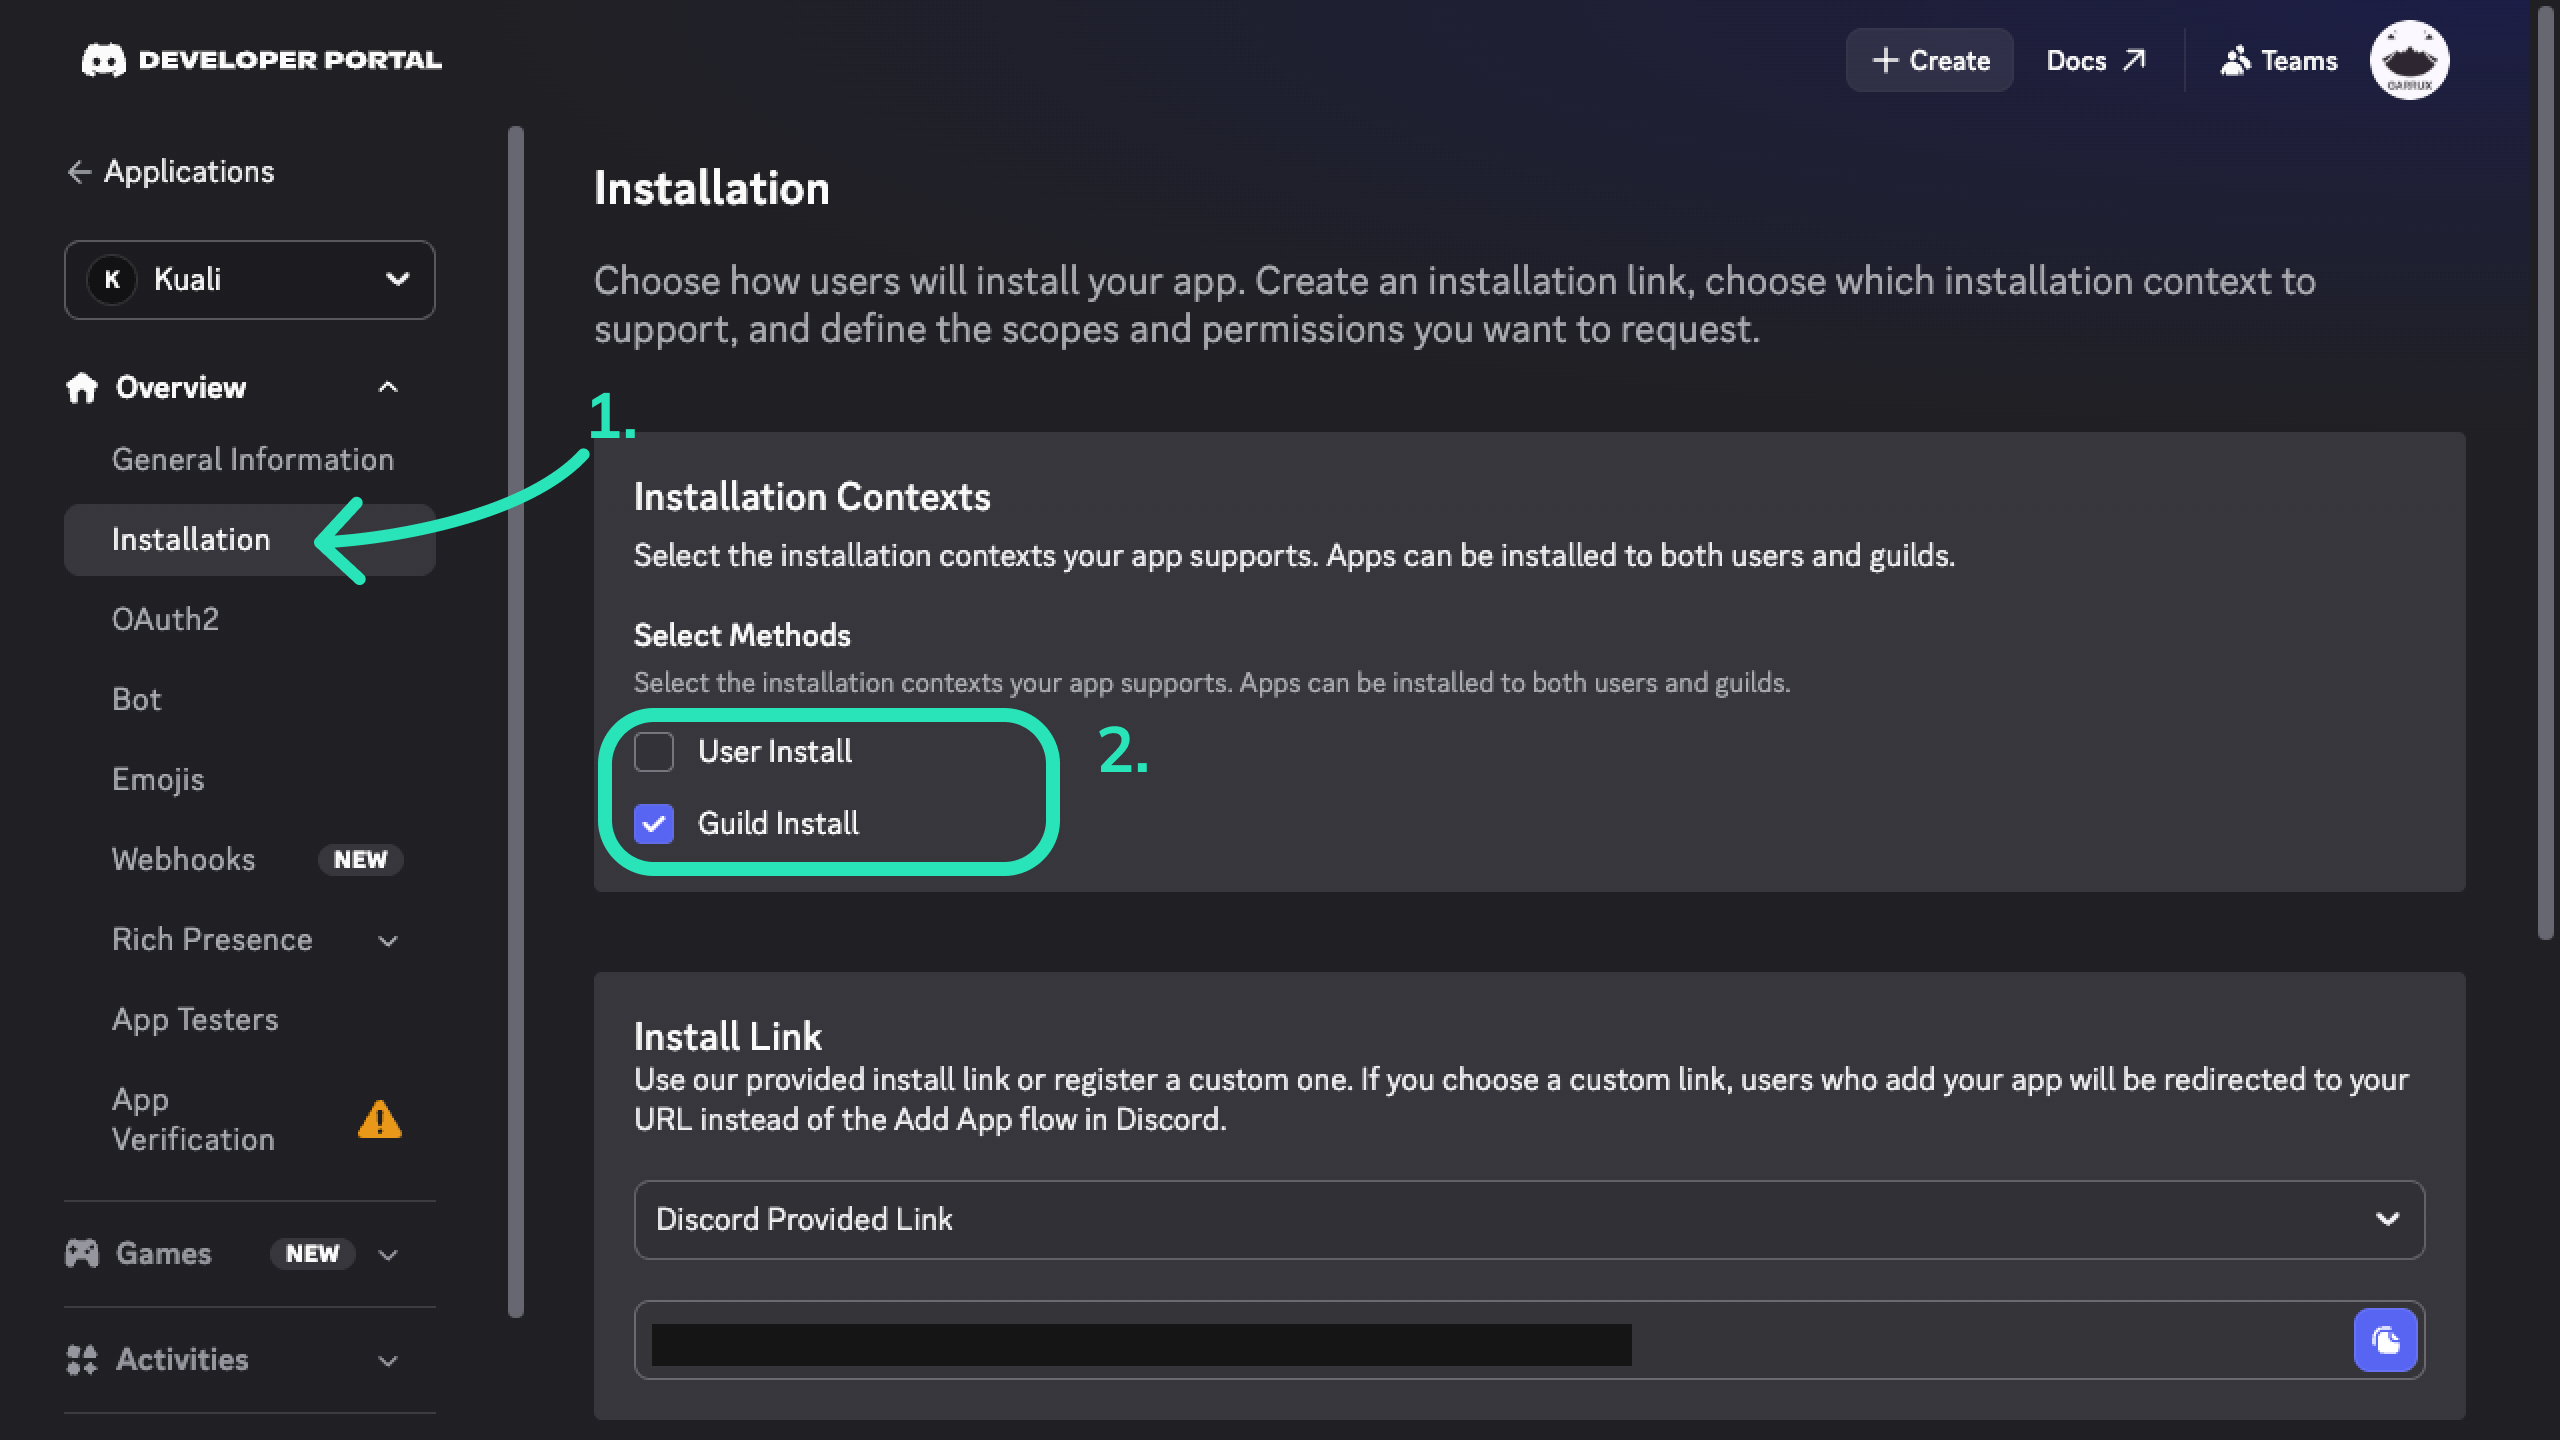The image size is (2560, 1440).
Task: Open the Webhooks page
Action: click(x=184, y=859)
